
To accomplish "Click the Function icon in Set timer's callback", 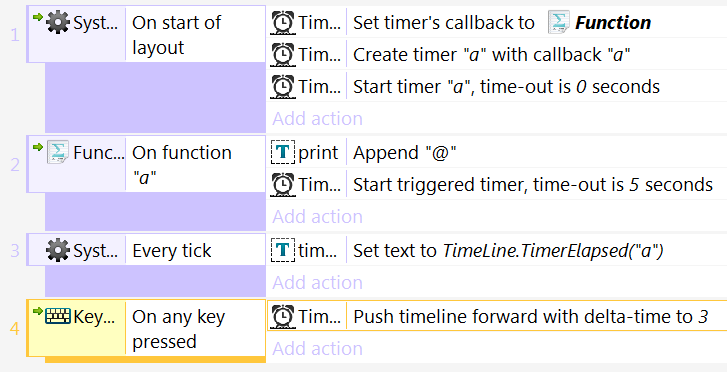I will click(x=559, y=22).
